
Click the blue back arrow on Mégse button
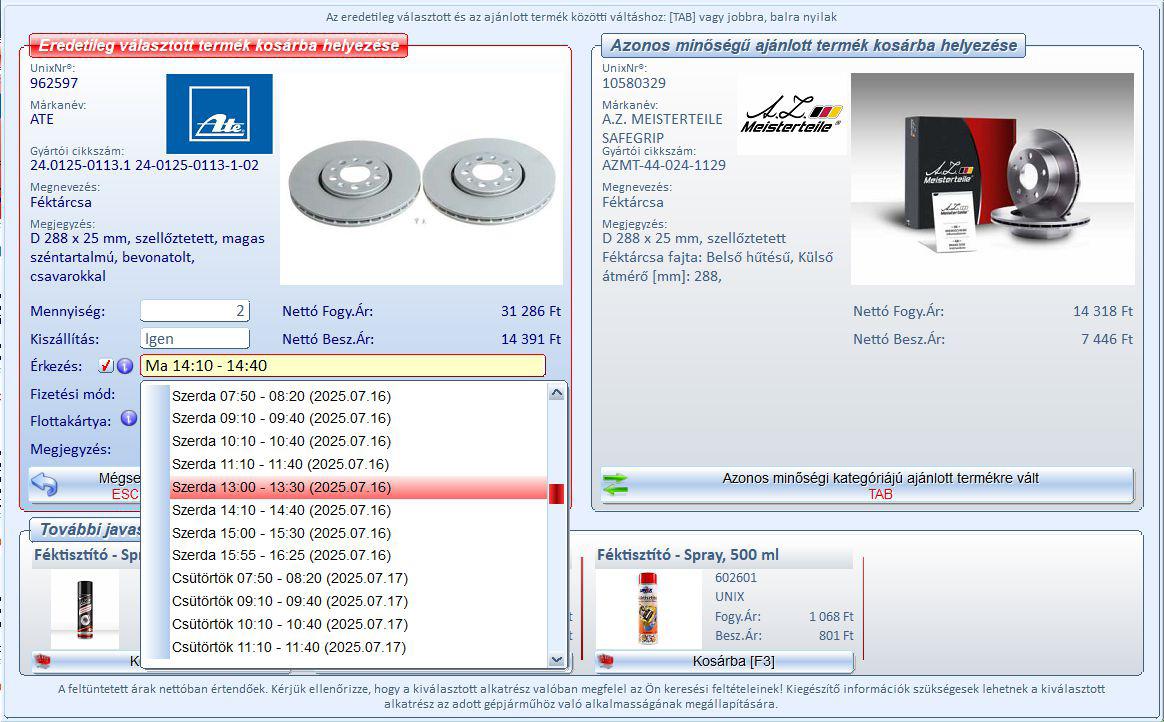point(45,485)
